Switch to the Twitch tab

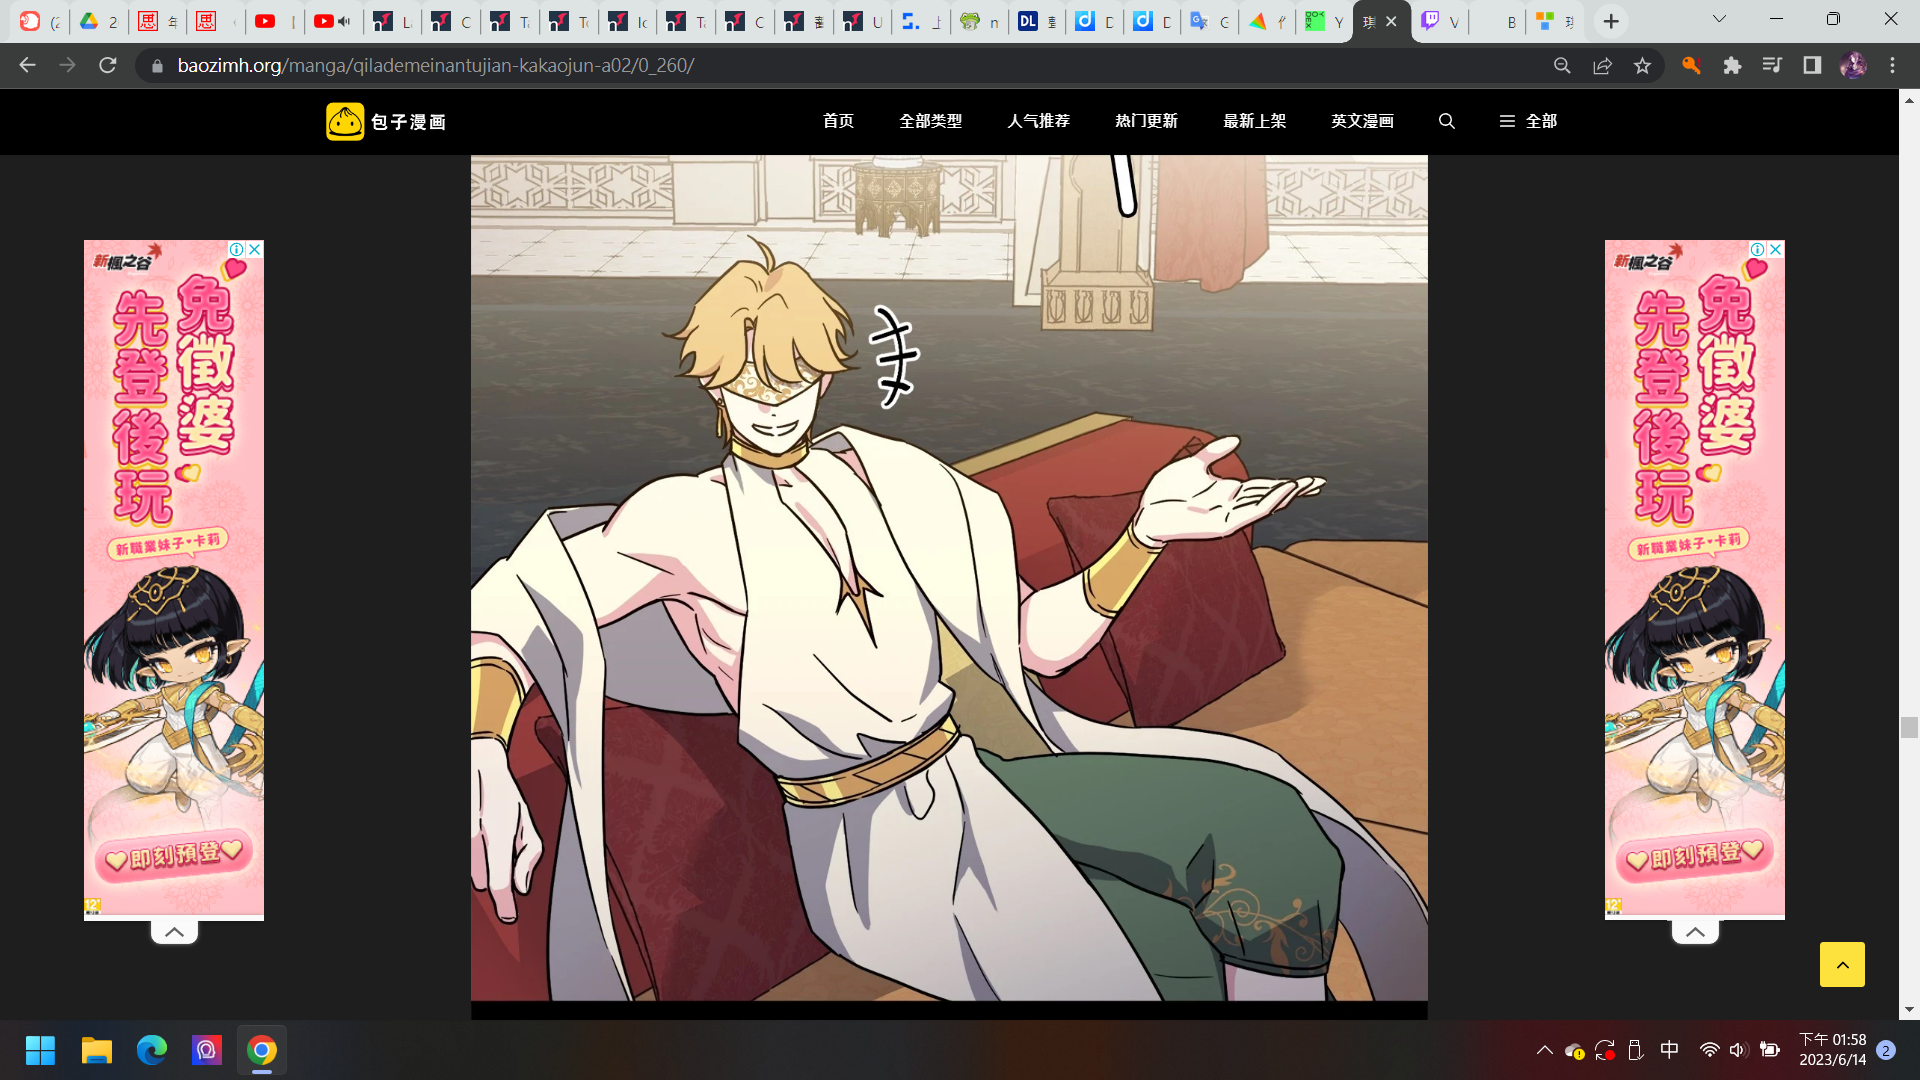coord(1440,21)
